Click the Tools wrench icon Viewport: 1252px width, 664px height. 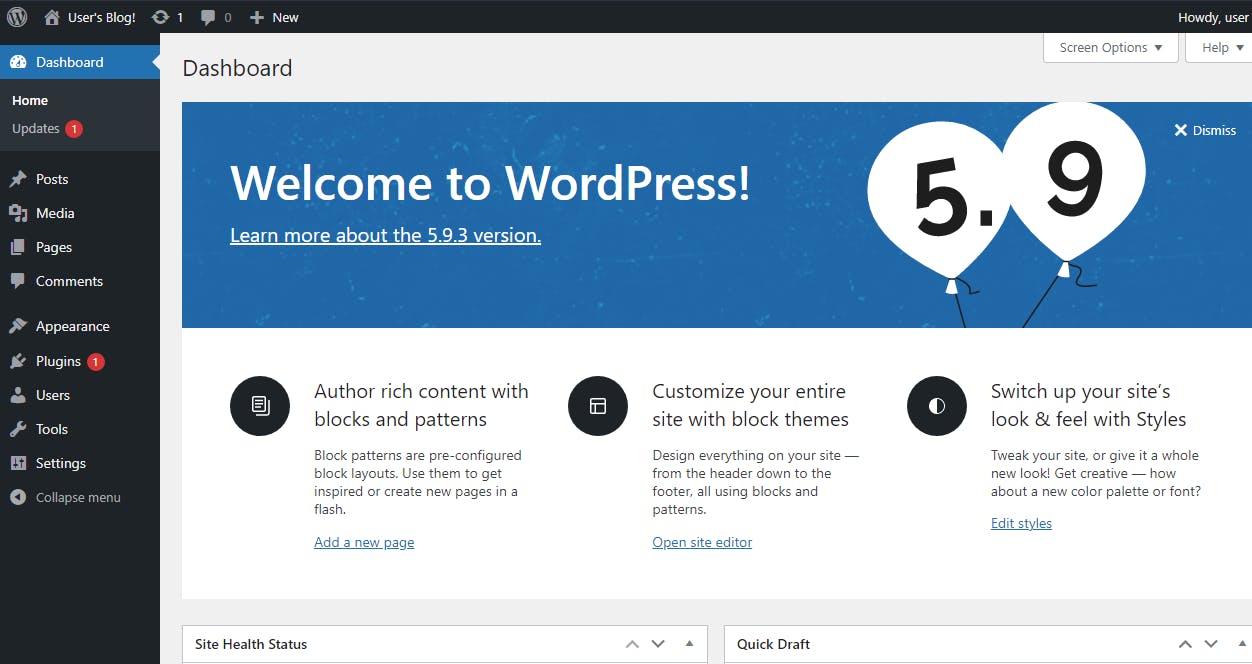click(x=18, y=429)
